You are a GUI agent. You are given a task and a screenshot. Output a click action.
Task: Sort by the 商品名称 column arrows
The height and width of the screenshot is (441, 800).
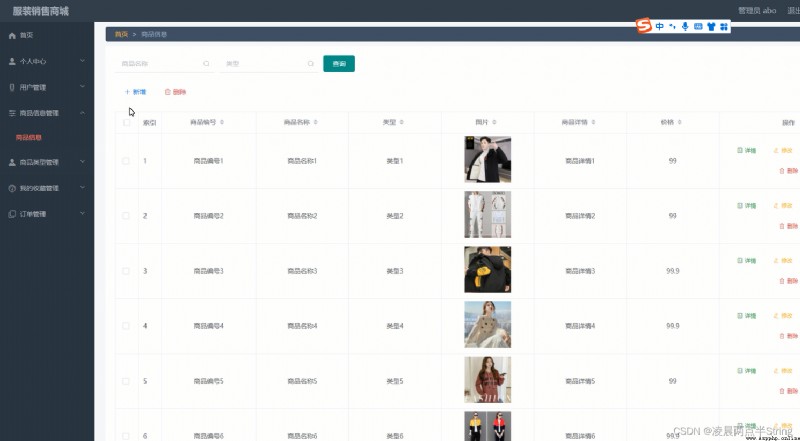point(315,122)
